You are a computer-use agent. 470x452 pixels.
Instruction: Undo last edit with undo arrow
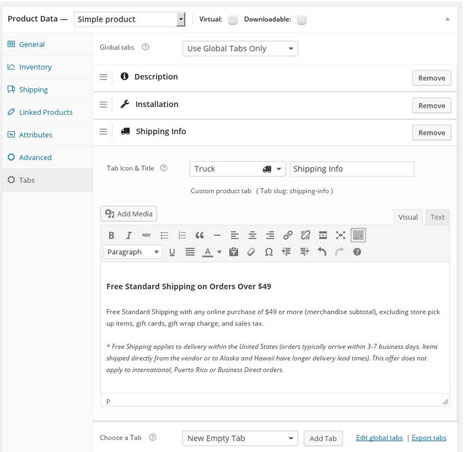coord(322,252)
